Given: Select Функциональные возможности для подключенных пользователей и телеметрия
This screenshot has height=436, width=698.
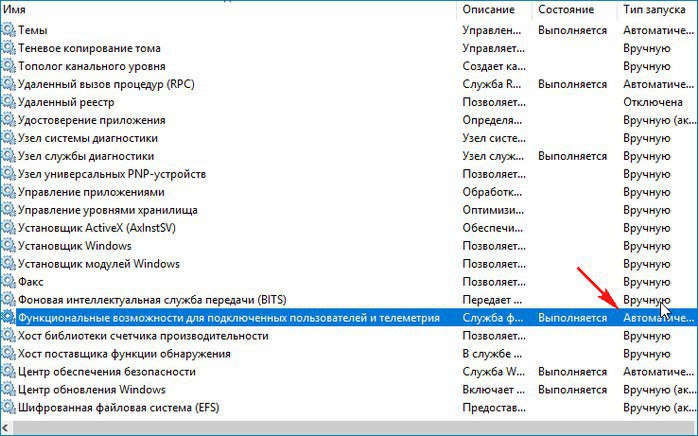Looking at the screenshot, I should [x=229, y=318].
